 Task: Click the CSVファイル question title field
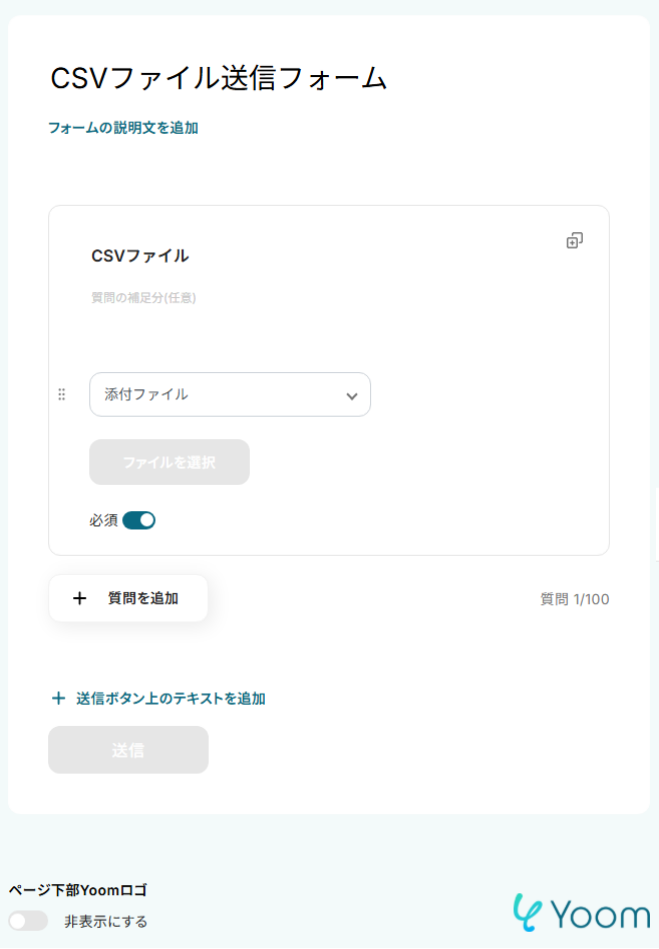pos(140,256)
